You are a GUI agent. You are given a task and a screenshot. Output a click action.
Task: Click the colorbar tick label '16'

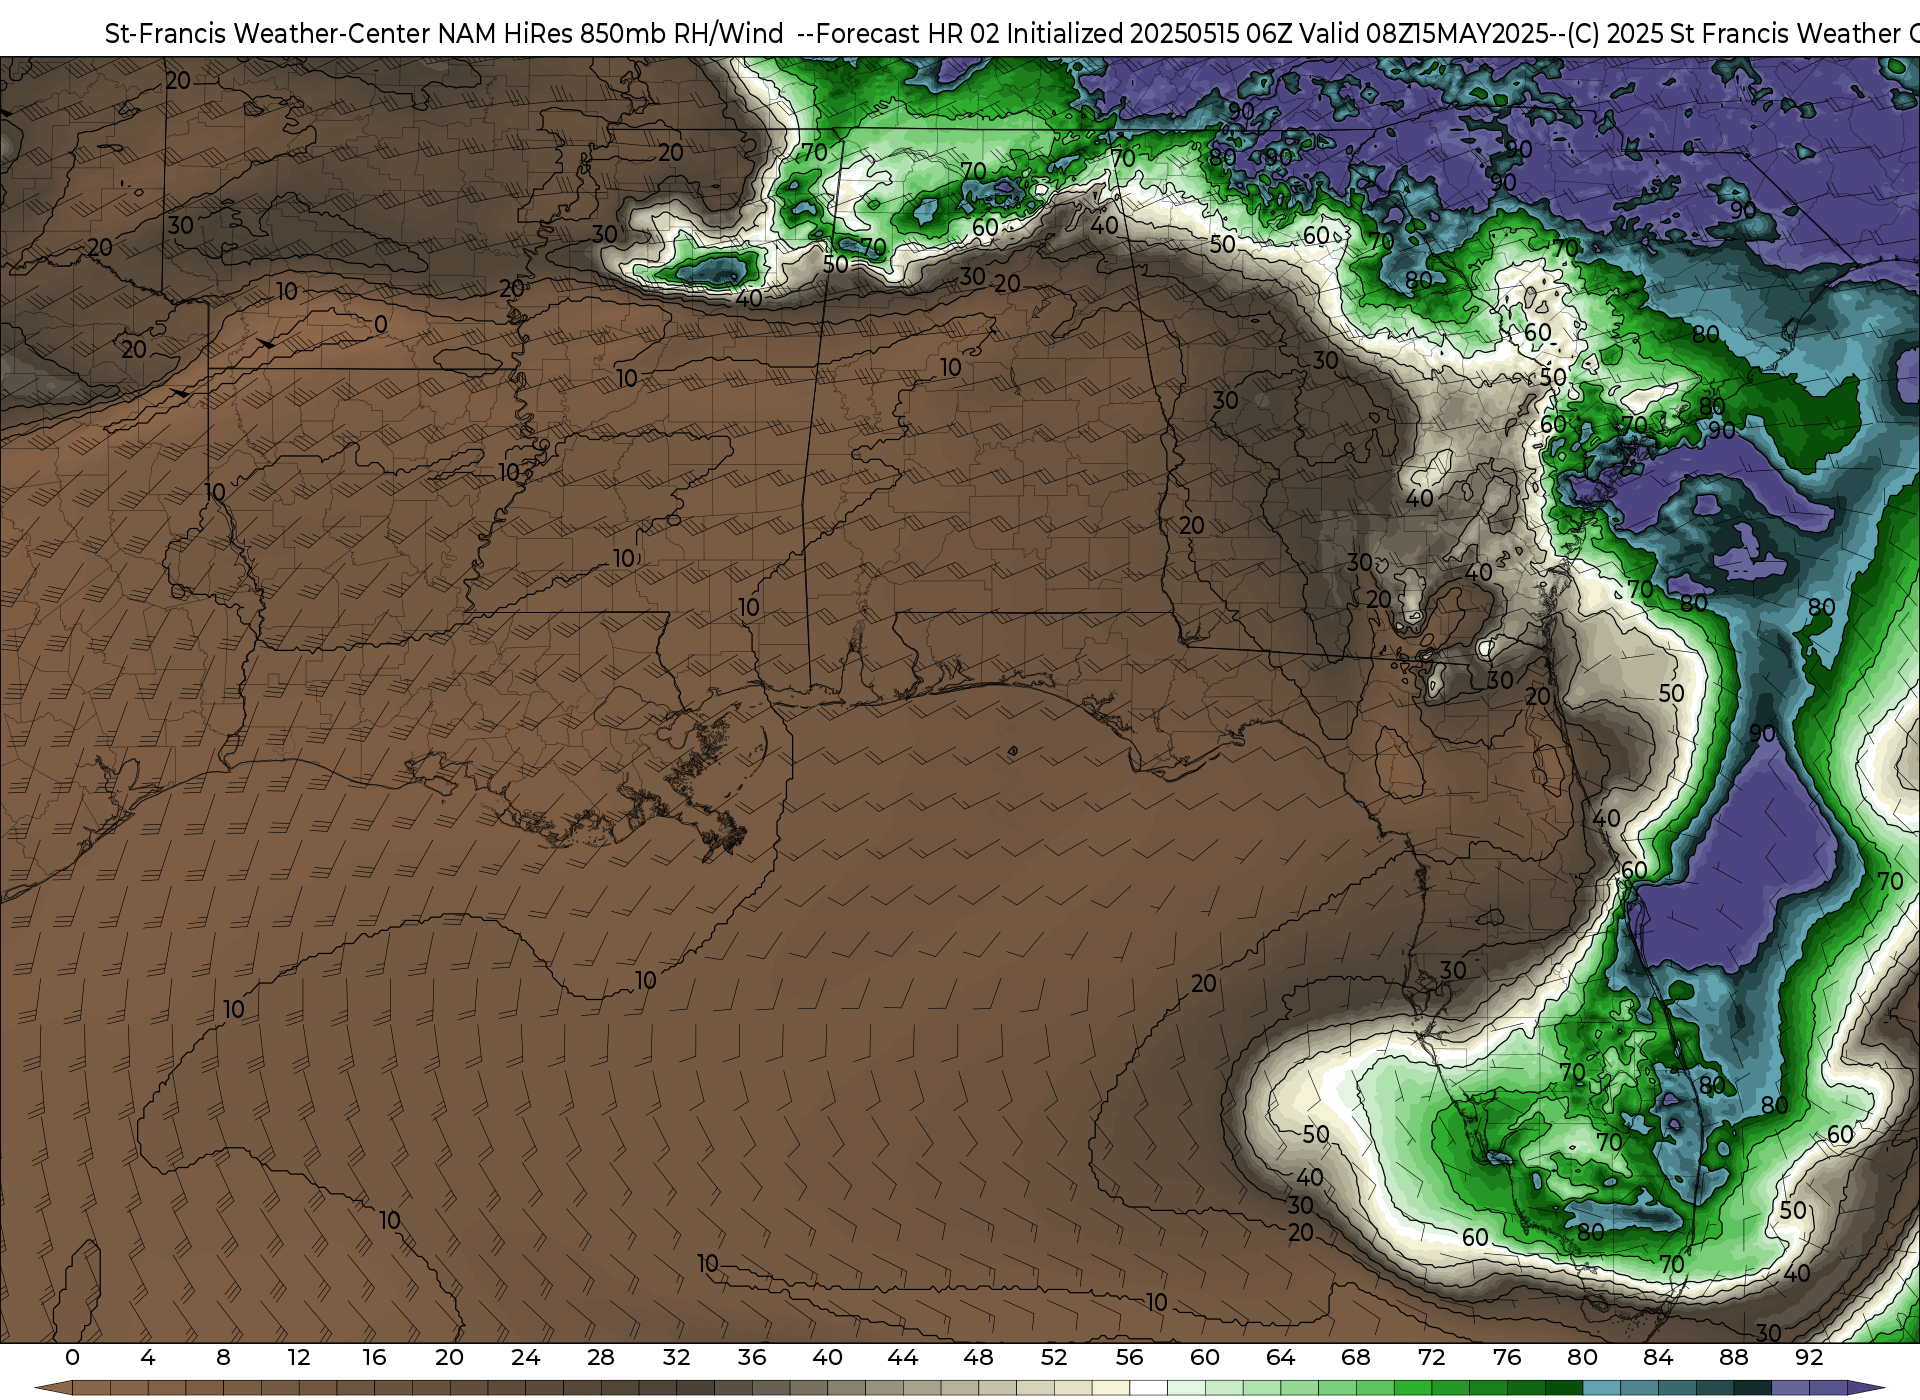[374, 1358]
